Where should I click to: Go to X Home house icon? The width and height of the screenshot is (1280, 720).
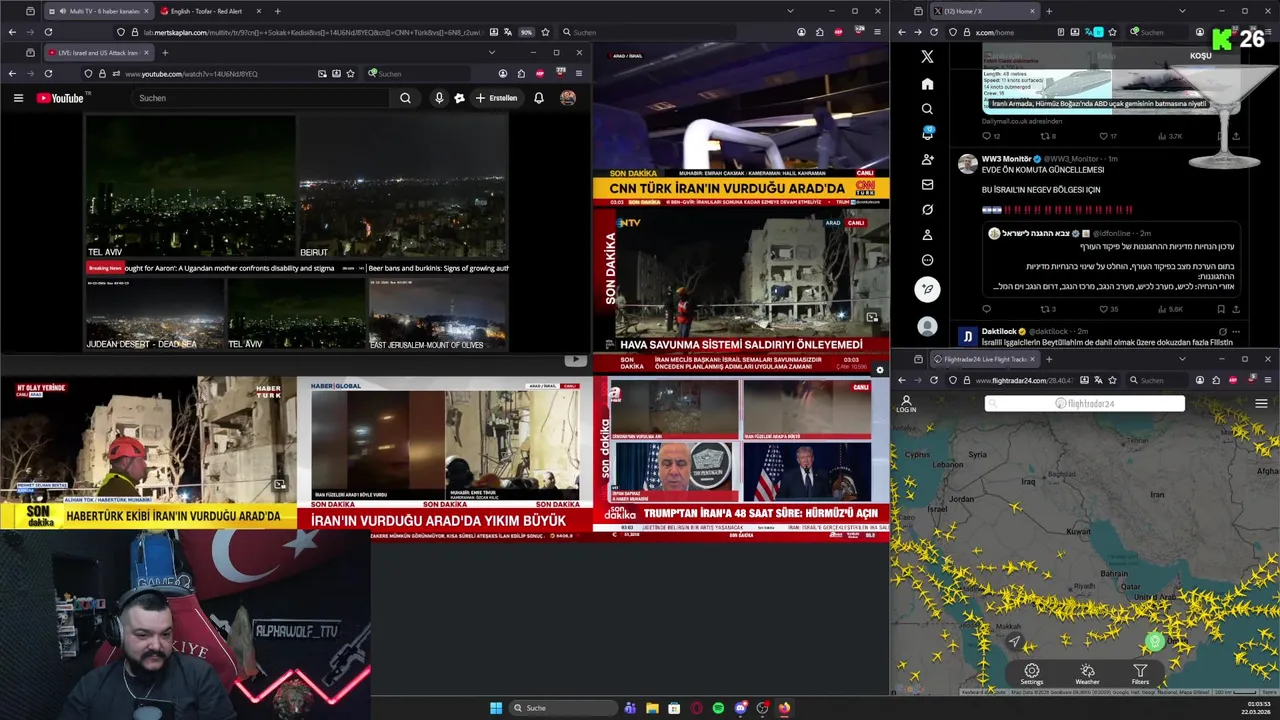coord(927,84)
